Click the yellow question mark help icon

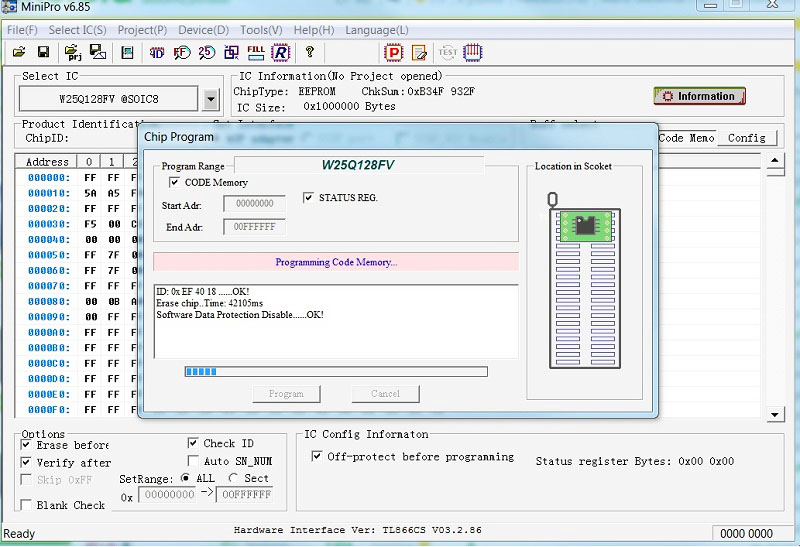309,52
